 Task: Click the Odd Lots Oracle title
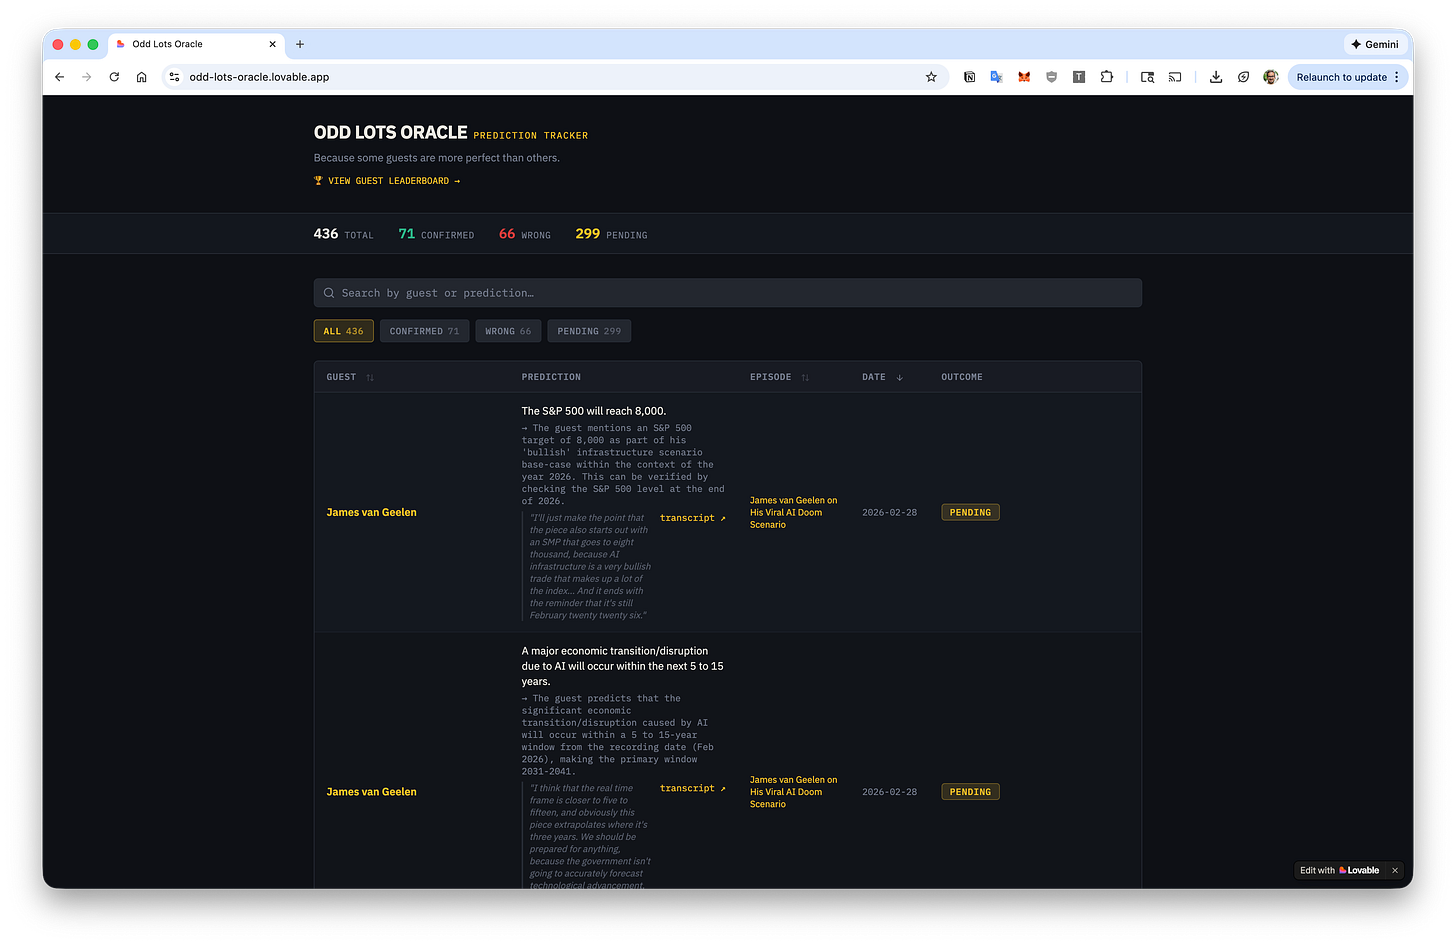(x=390, y=132)
